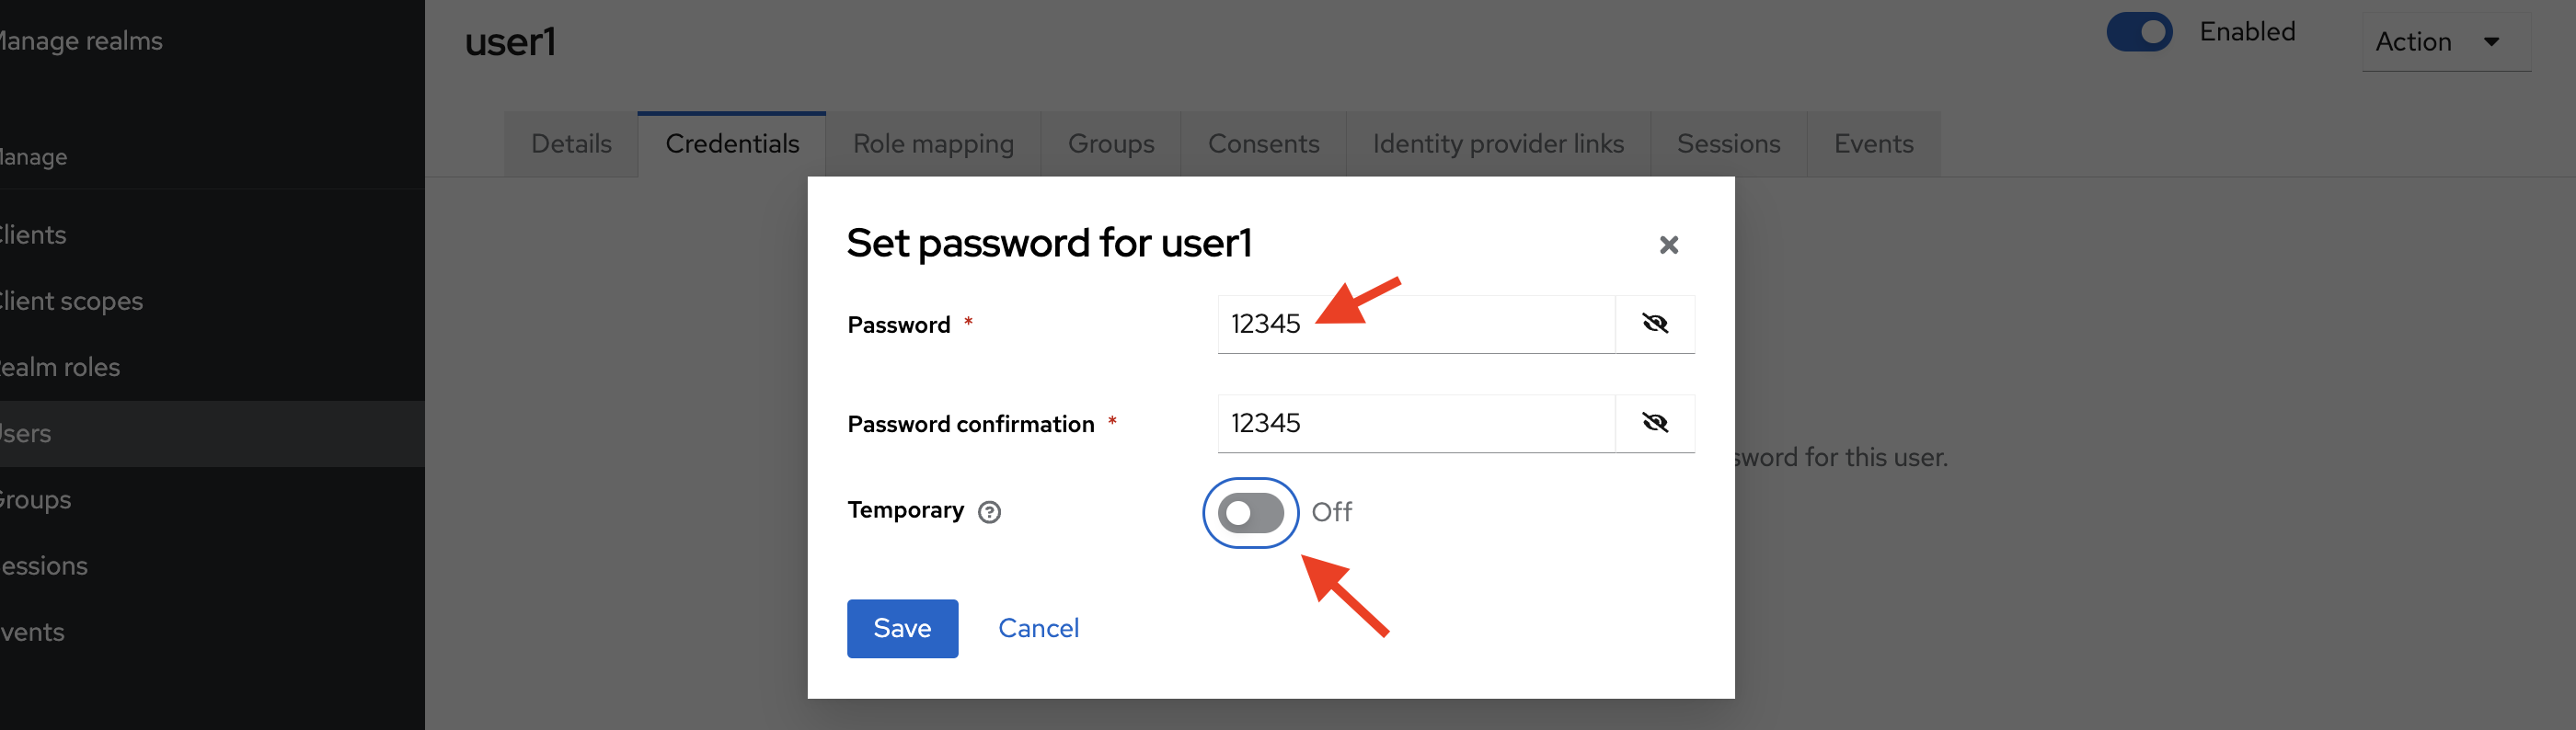
Task: Open the Role mapping tab
Action: pos(933,144)
